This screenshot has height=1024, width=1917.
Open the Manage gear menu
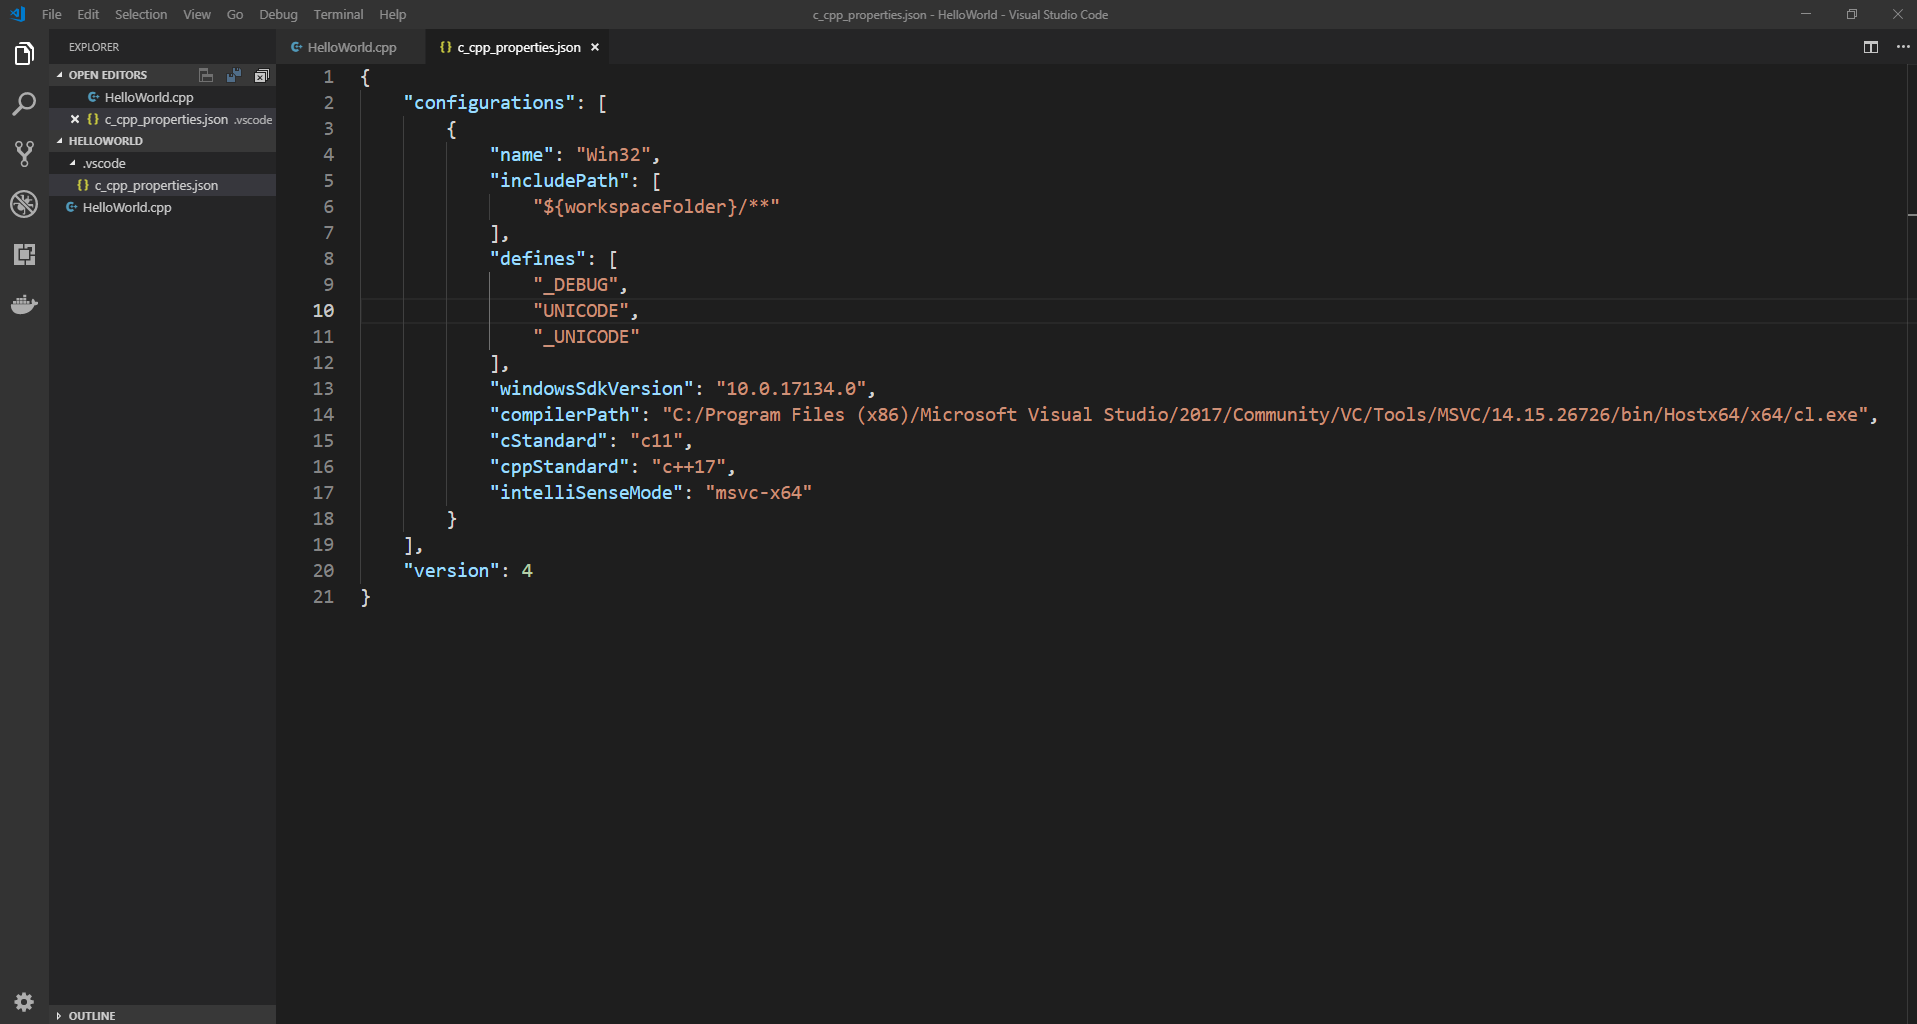24,1002
